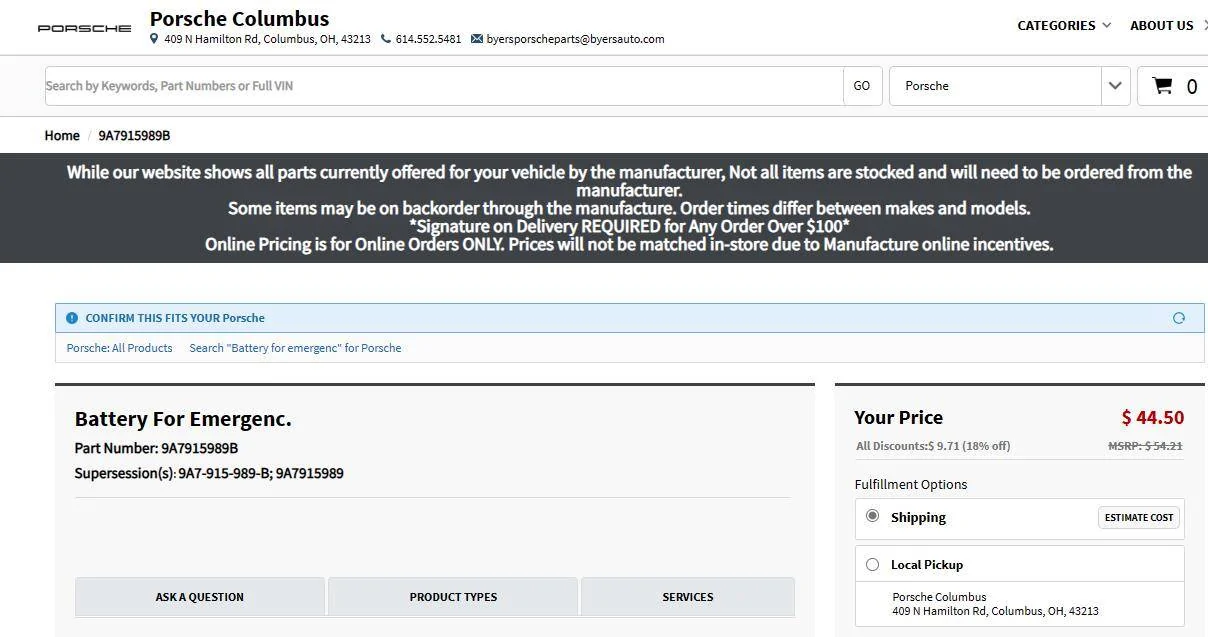This screenshot has height=637, width=1208.
Task: Open Search "Battery for emergenc" link
Action: click(295, 348)
